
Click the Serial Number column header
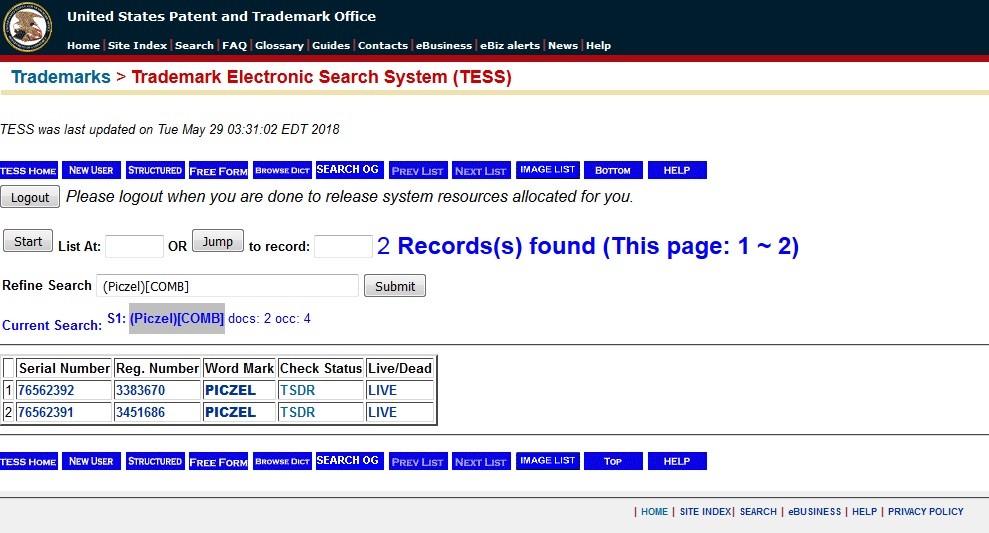(x=64, y=368)
